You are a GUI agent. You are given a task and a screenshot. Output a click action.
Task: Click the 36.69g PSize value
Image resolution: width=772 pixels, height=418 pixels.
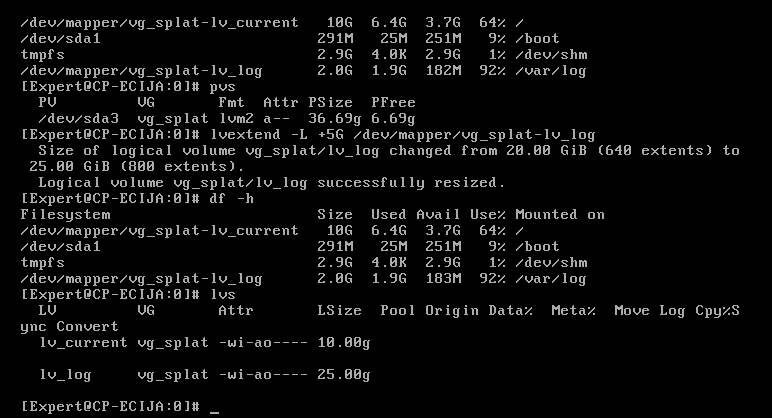(x=334, y=119)
